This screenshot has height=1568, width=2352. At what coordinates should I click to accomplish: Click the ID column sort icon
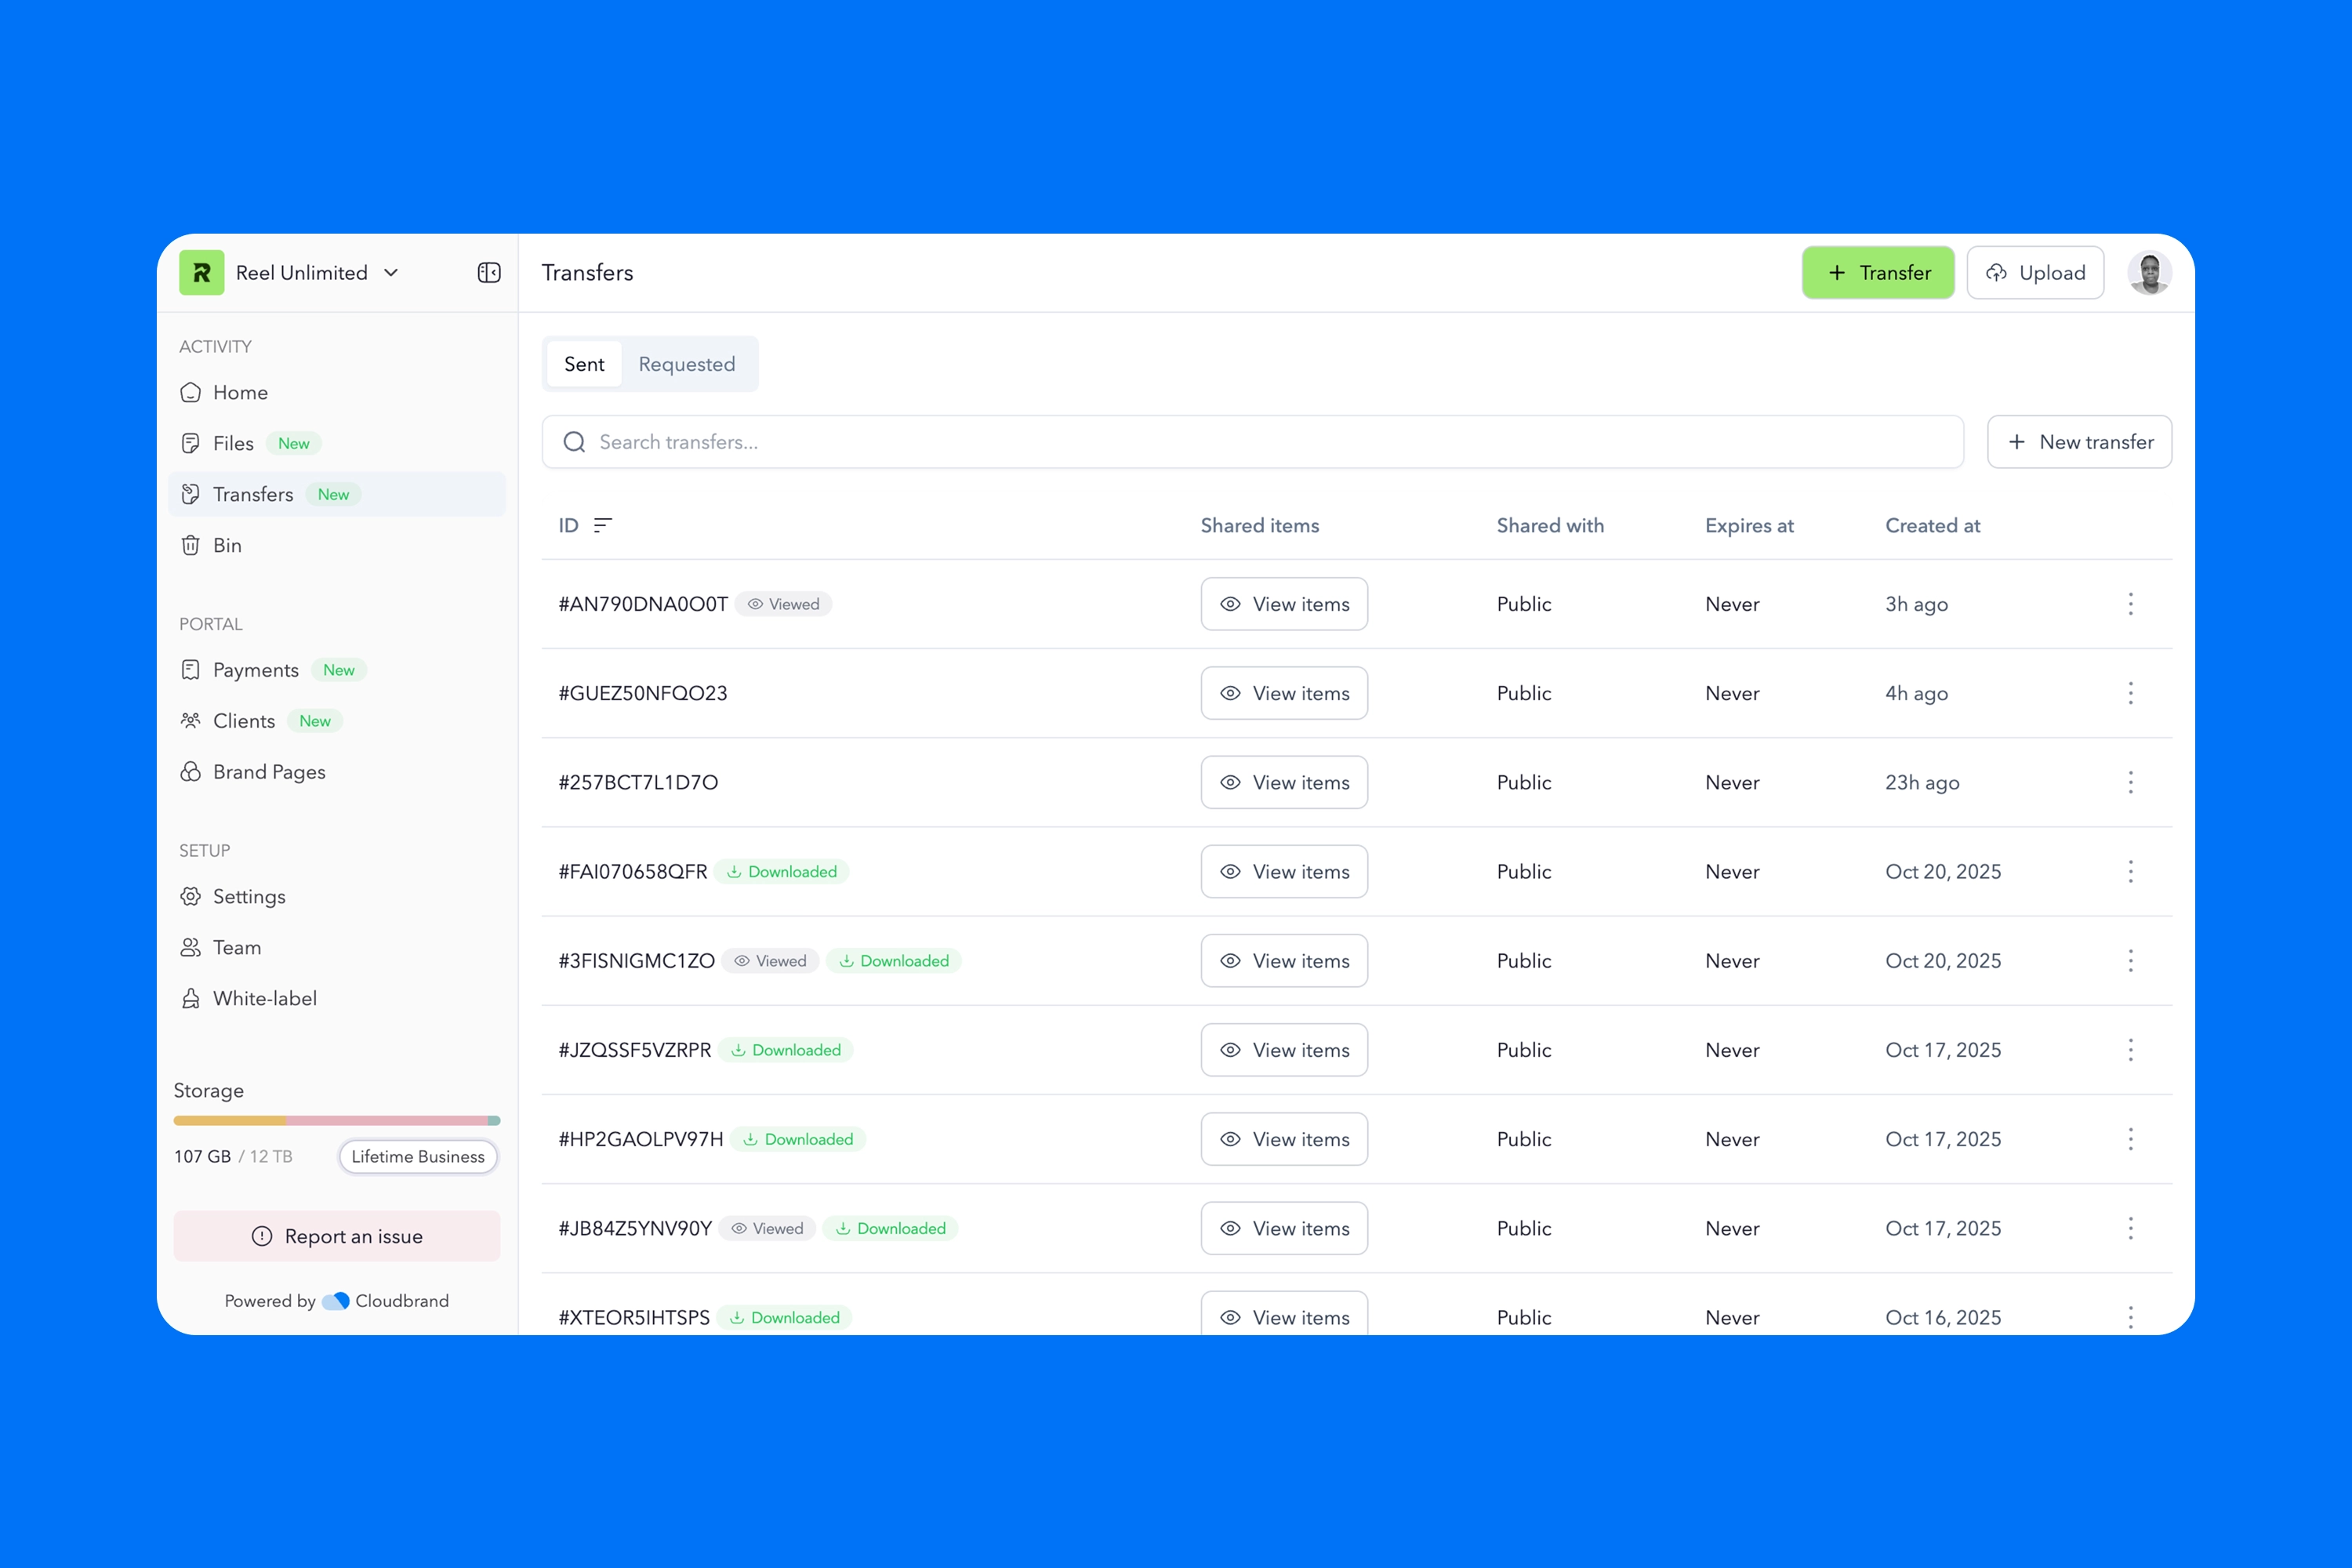pos(602,525)
